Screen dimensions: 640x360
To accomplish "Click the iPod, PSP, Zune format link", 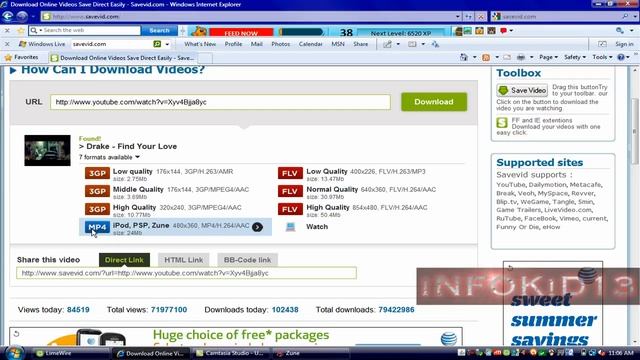I will coord(141,225).
